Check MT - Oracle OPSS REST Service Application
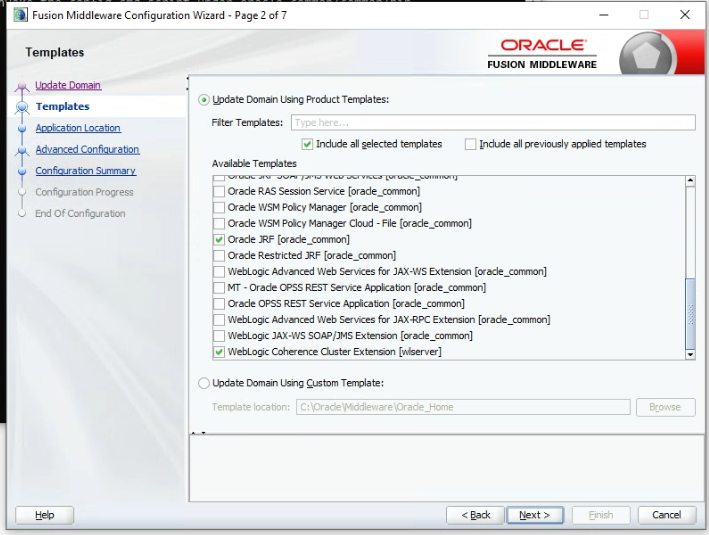 coord(219,288)
